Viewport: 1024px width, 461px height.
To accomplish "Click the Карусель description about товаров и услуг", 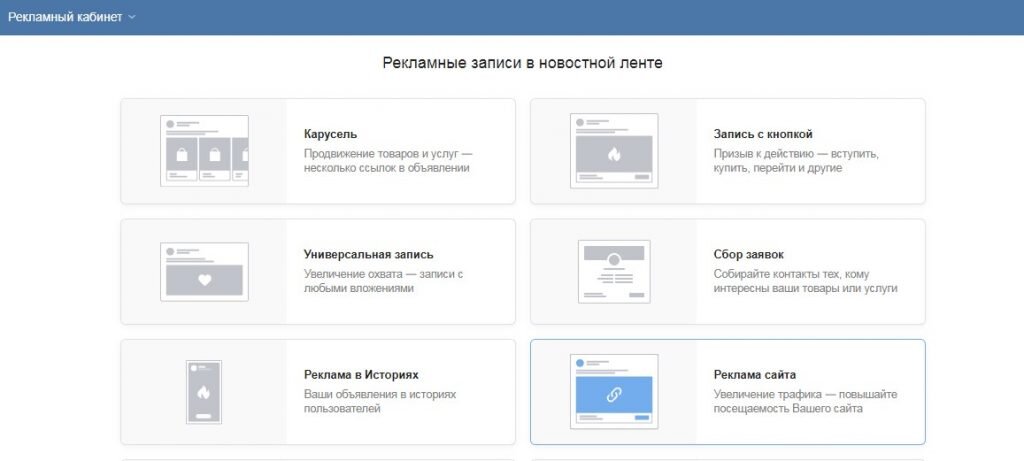I will 388,161.
